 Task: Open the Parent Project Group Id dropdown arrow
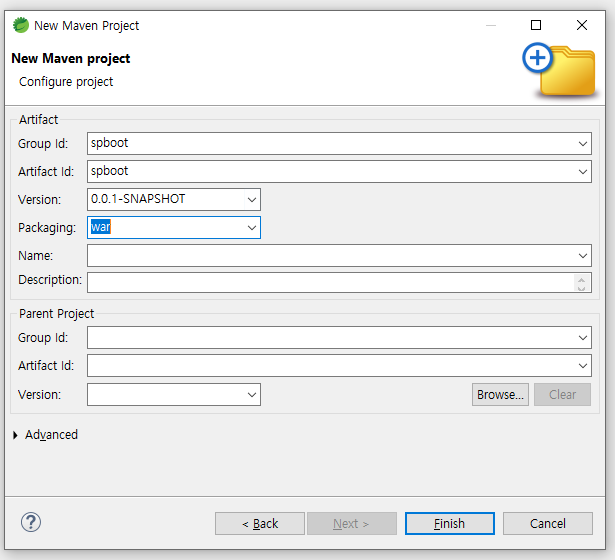click(583, 338)
